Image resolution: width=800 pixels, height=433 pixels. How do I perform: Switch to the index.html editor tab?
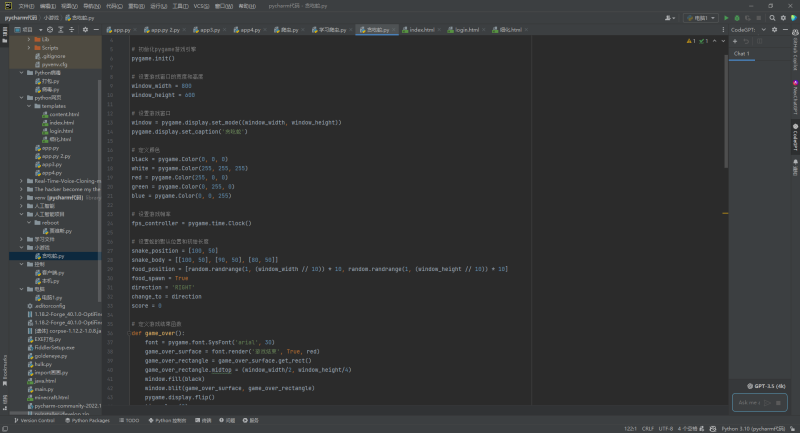tap(421, 30)
